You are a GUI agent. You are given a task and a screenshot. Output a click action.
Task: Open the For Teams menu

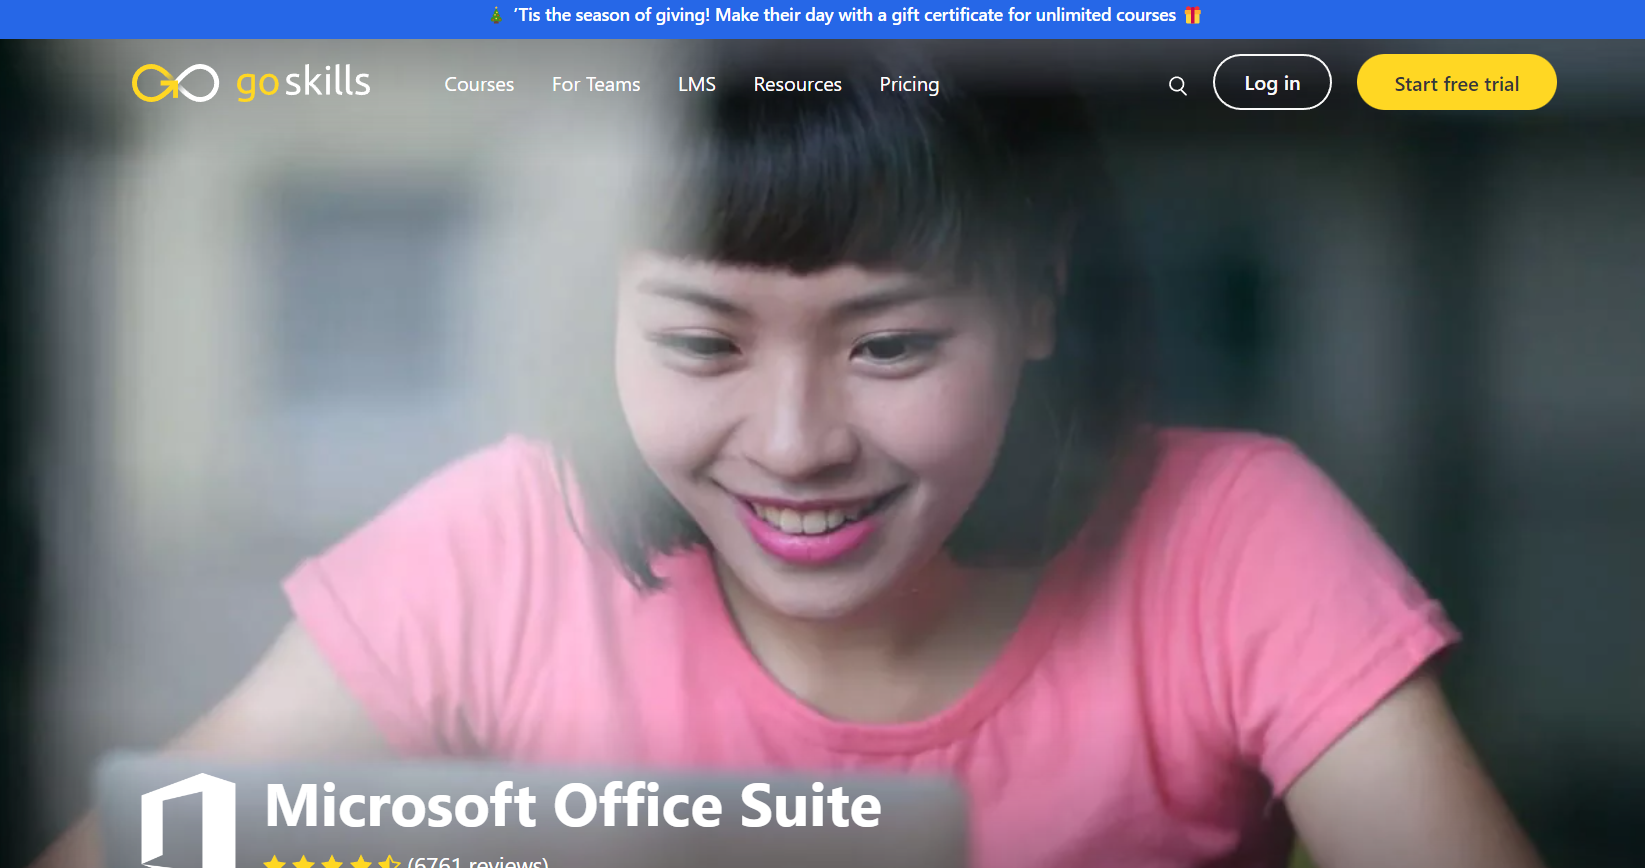click(596, 85)
